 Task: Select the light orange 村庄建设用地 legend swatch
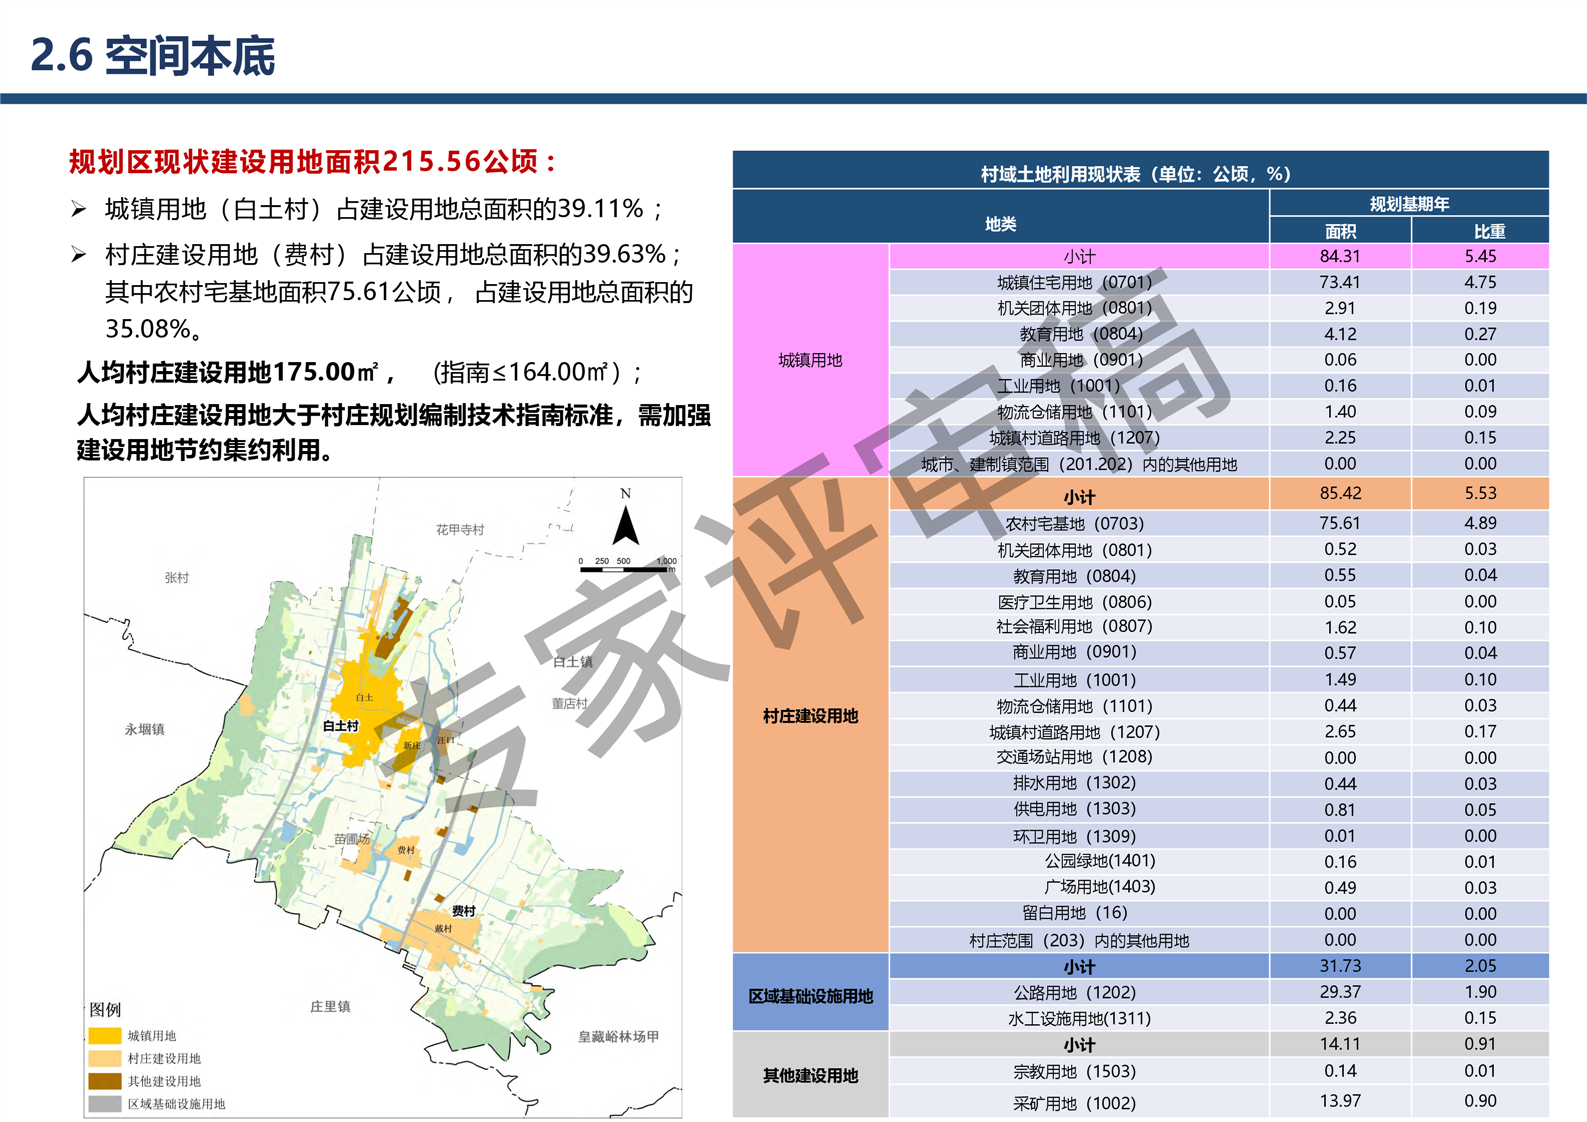pos(105,1058)
